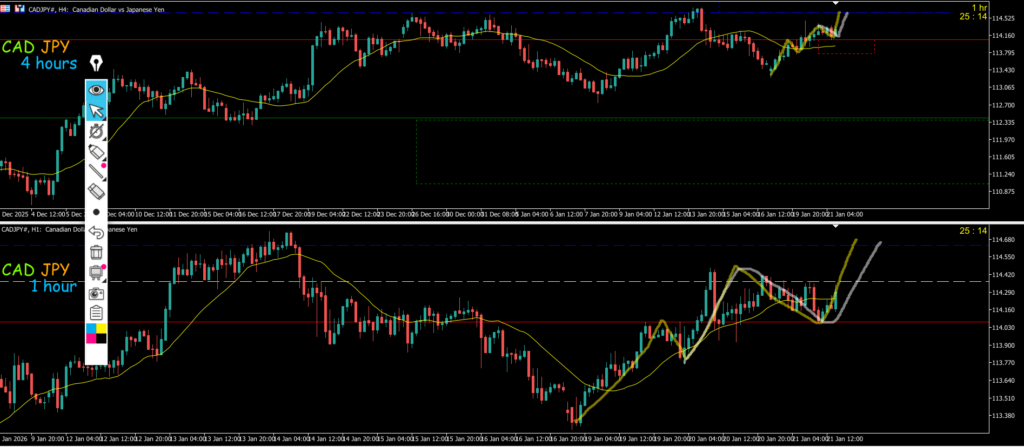Open the CMYK color palette swatch
The width and height of the screenshot is (1024, 447).
point(97,334)
